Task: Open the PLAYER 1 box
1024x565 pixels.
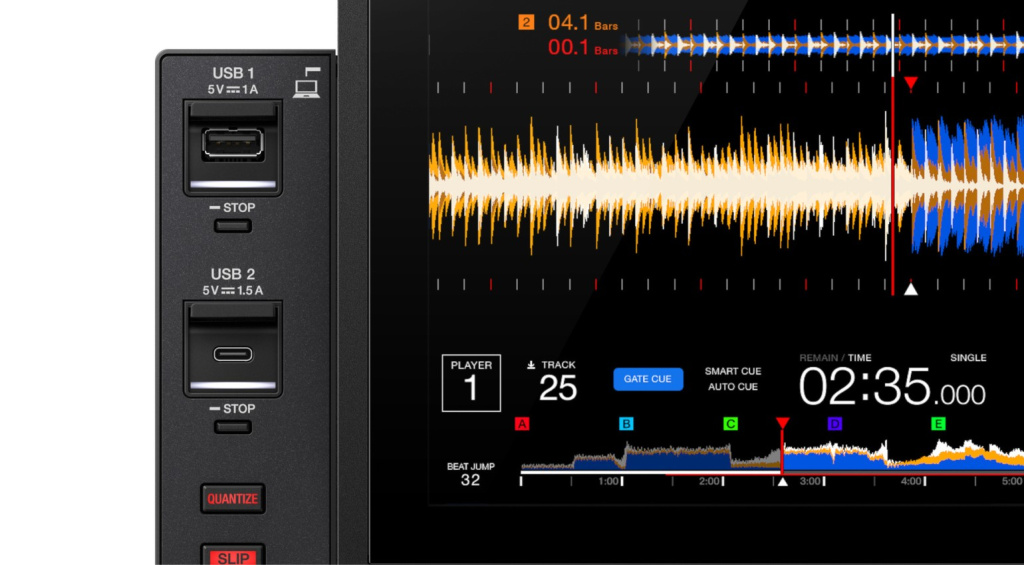Action: pos(471,382)
